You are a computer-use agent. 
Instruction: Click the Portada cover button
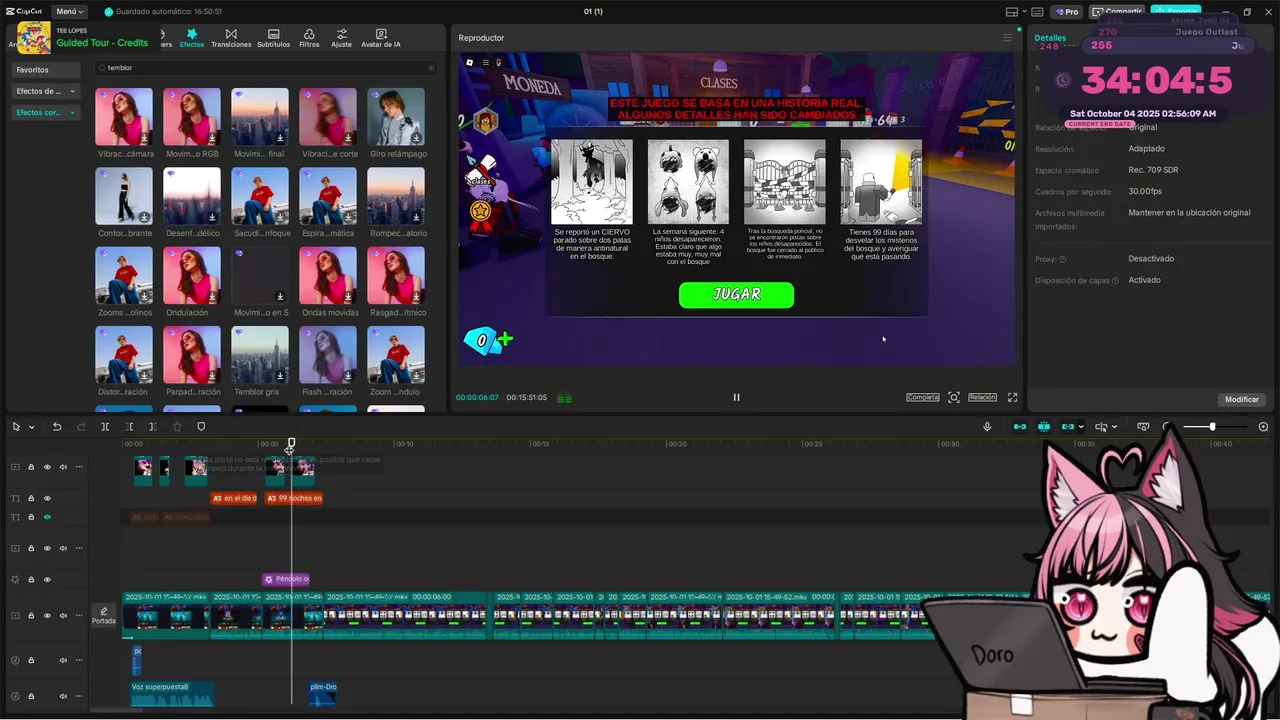pos(104,616)
